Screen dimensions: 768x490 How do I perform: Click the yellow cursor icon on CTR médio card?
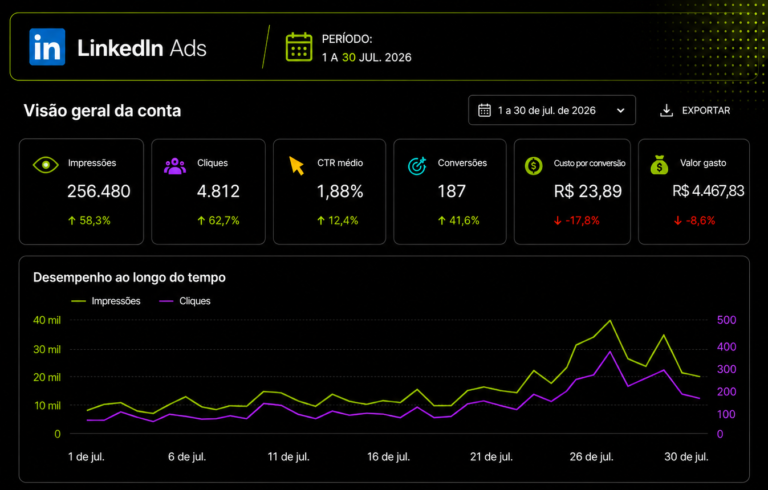point(296,166)
